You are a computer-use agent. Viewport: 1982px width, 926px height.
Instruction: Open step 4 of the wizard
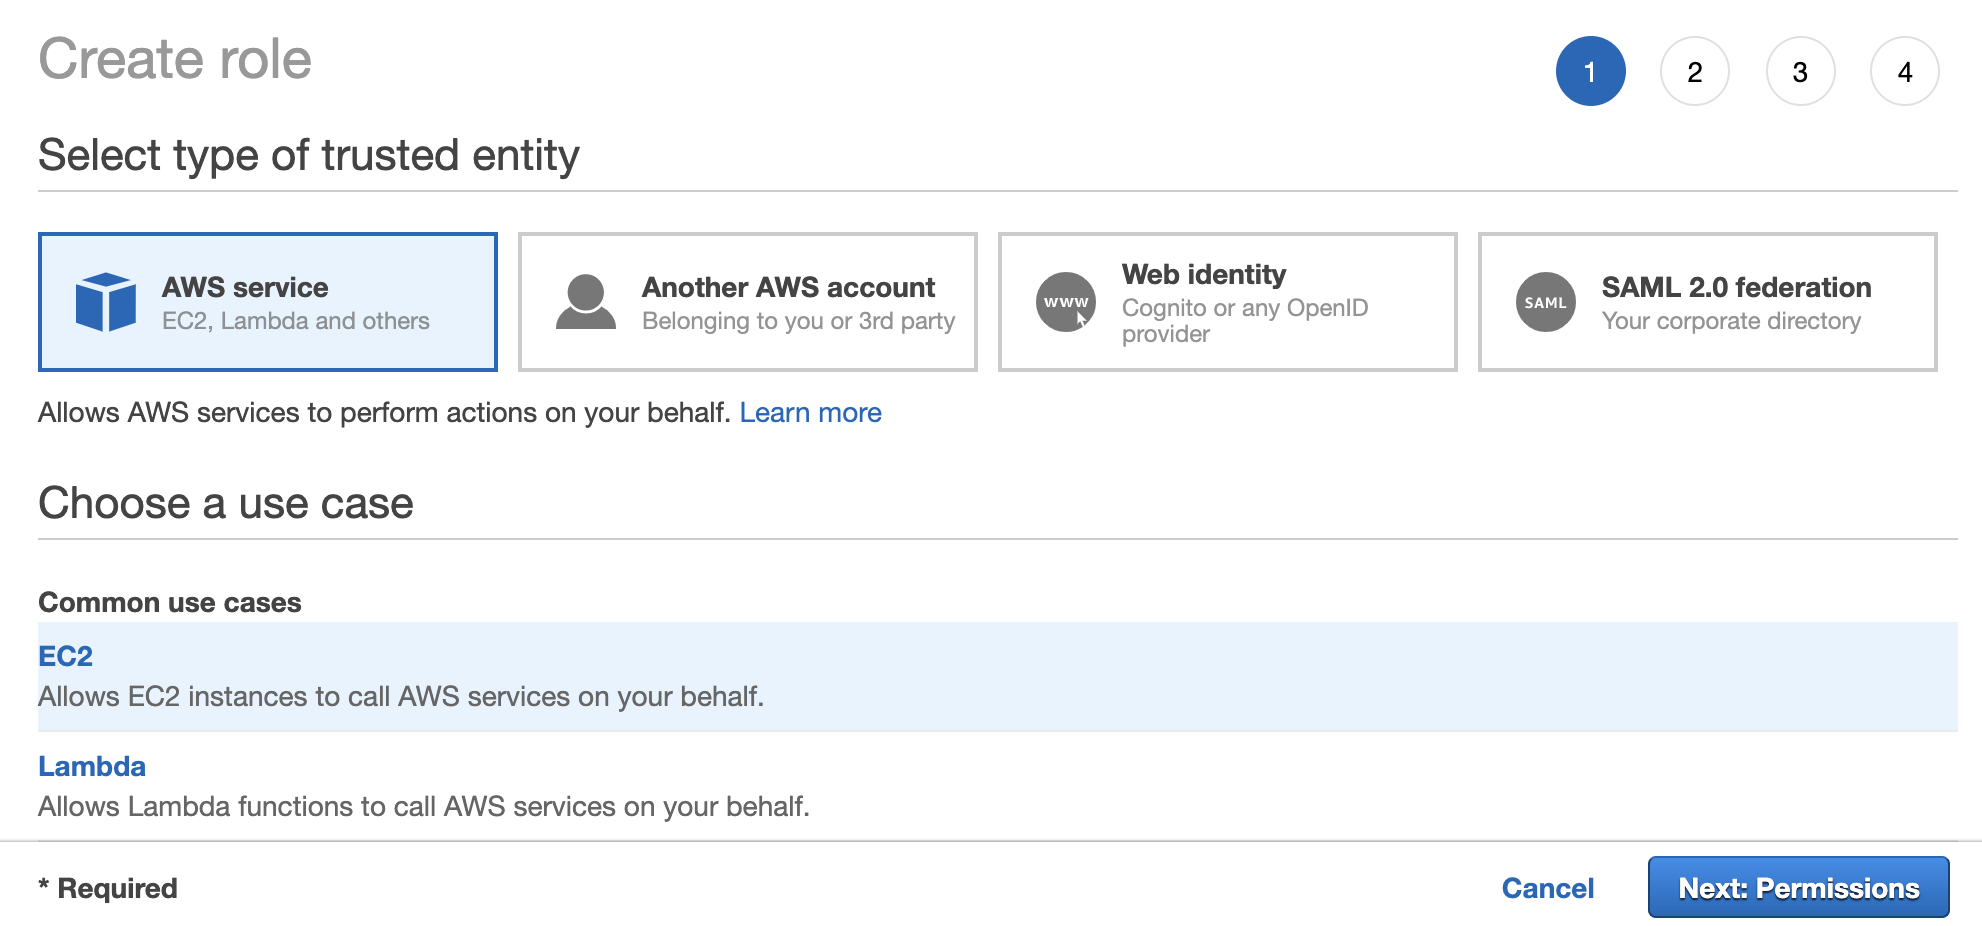[1904, 72]
